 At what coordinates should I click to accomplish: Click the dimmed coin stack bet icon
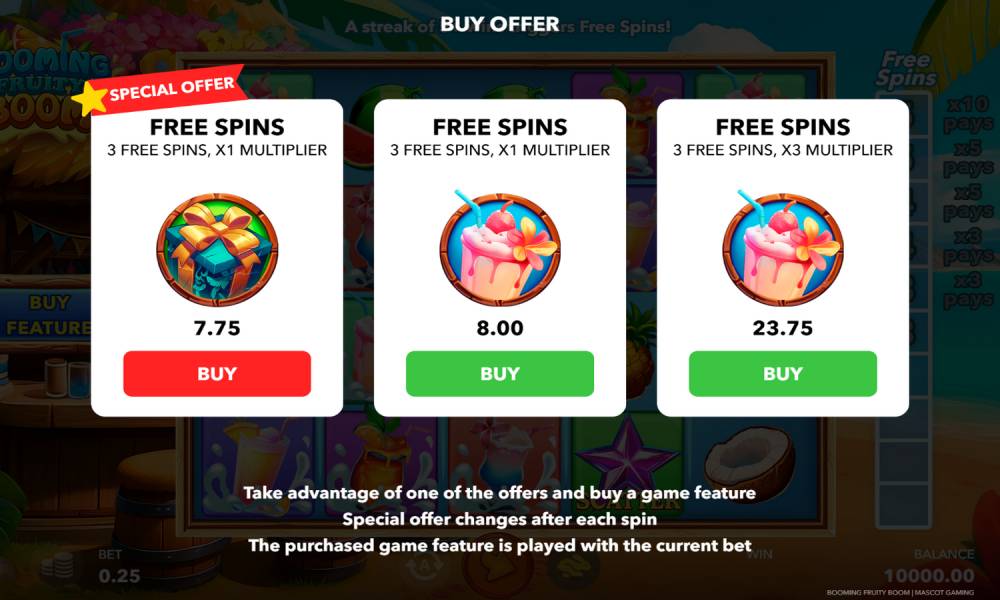pos(57,566)
